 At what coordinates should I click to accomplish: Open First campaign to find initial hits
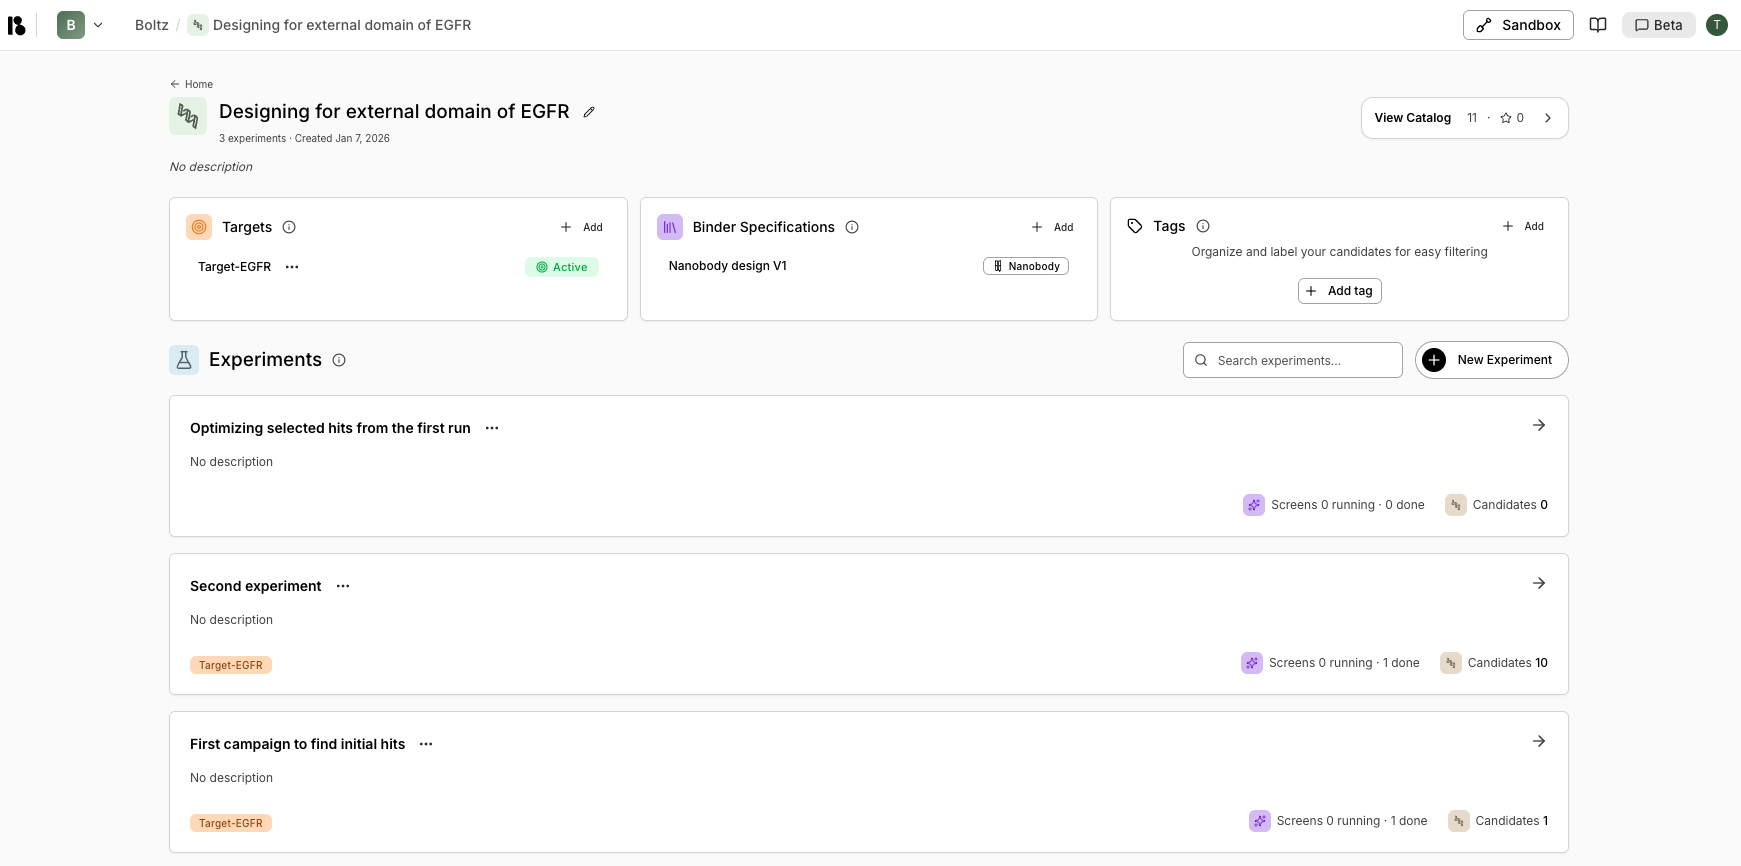298,744
